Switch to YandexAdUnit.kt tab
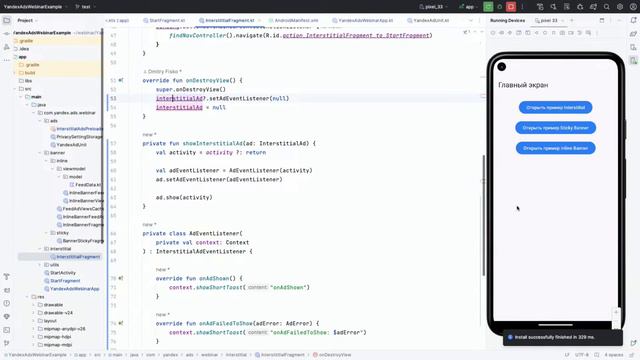640x360 pixels. tap(428, 20)
